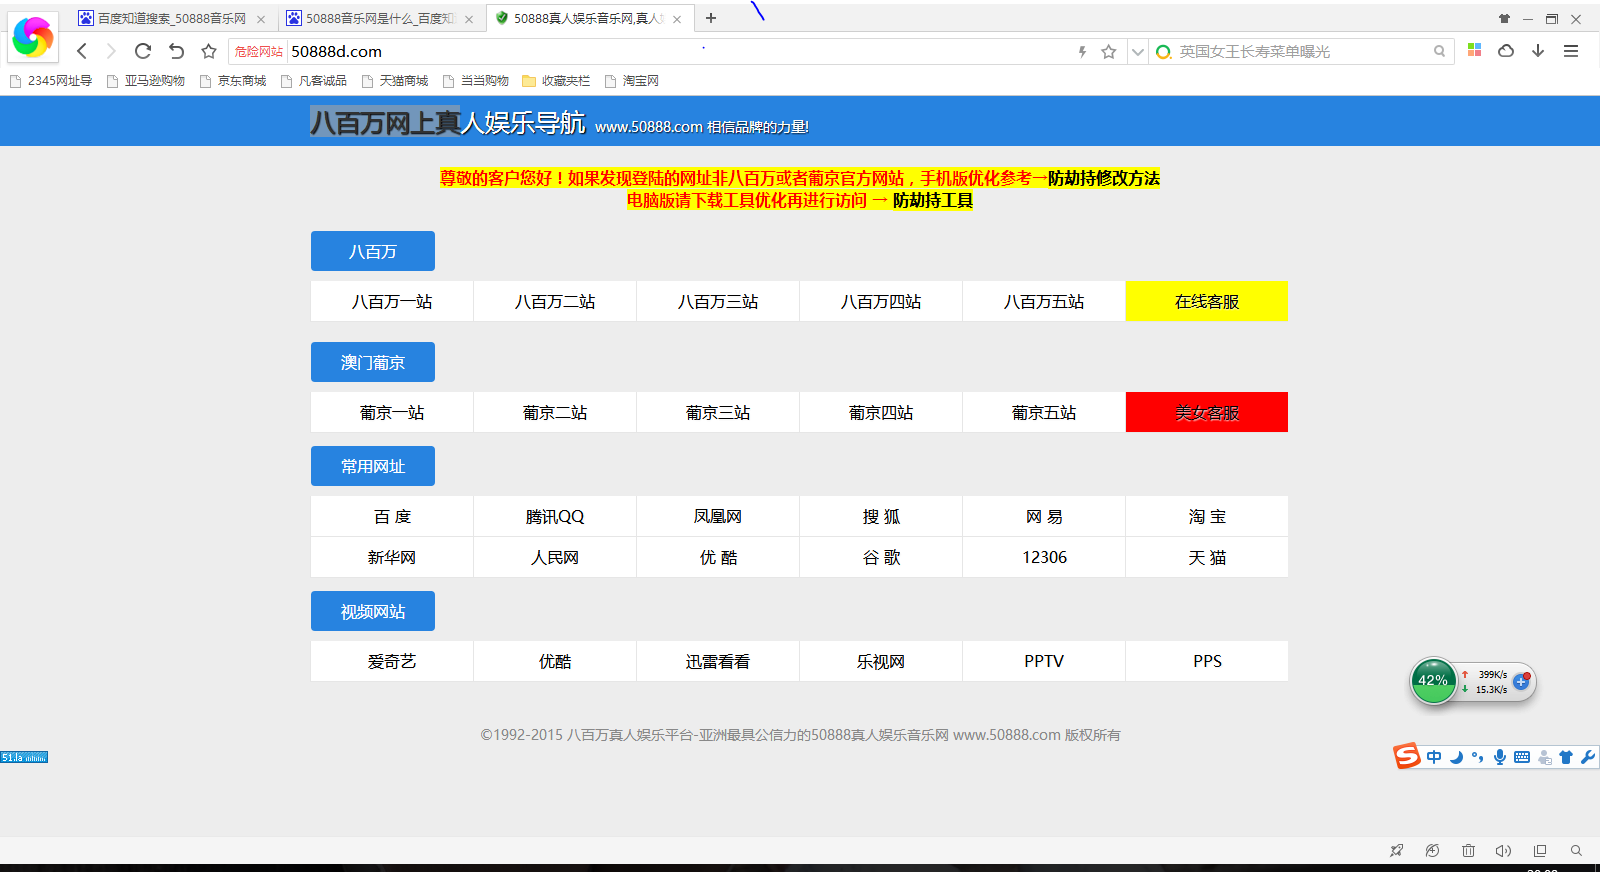Toggle browser sound speaker icon in status bar
The width and height of the screenshot is (1600, 872).
click(1503, 851)
